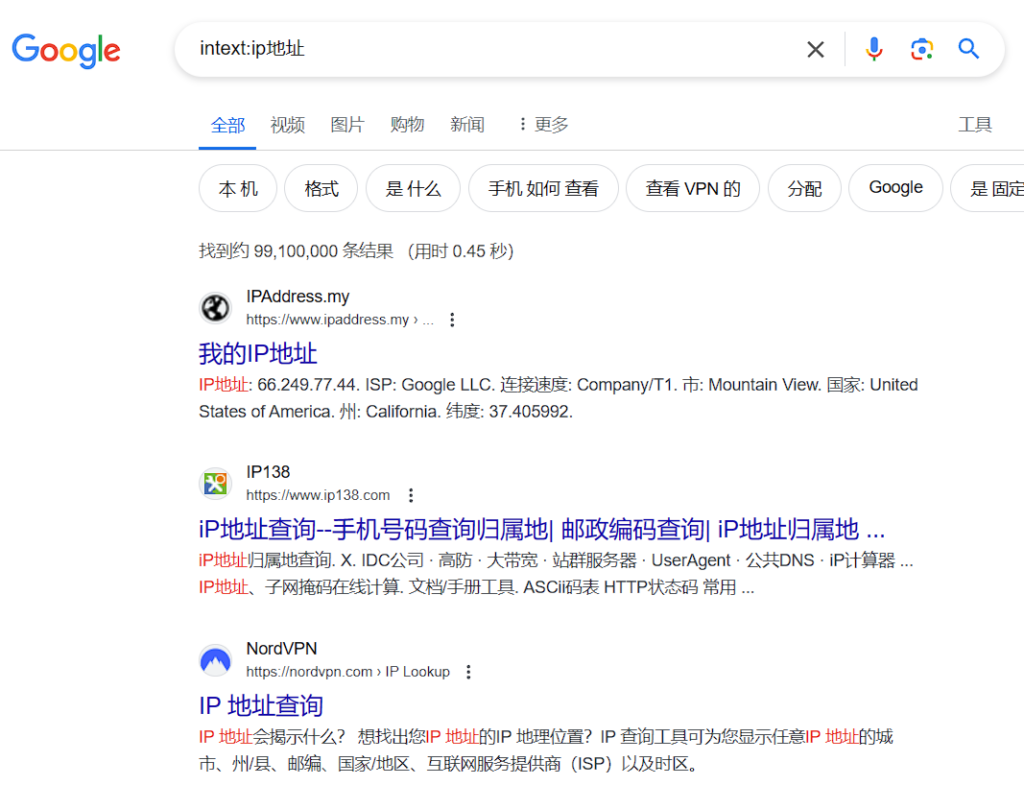
Task: Click the IP138 site favicon
Action: point(216,484)
